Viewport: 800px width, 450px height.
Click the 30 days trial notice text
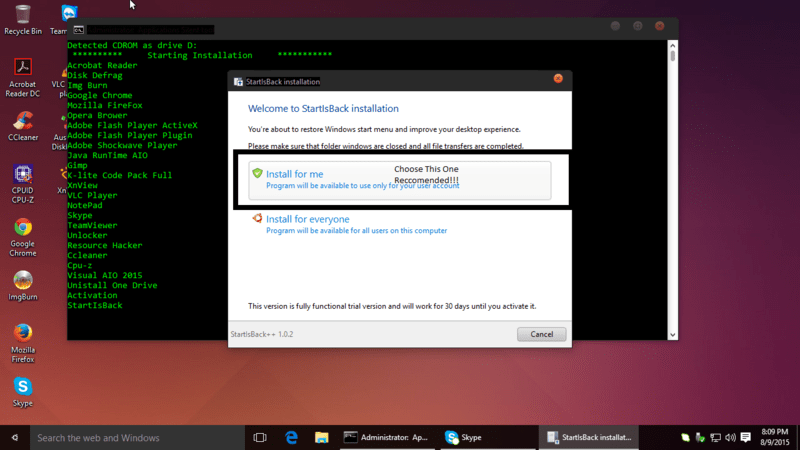[392, 306]
